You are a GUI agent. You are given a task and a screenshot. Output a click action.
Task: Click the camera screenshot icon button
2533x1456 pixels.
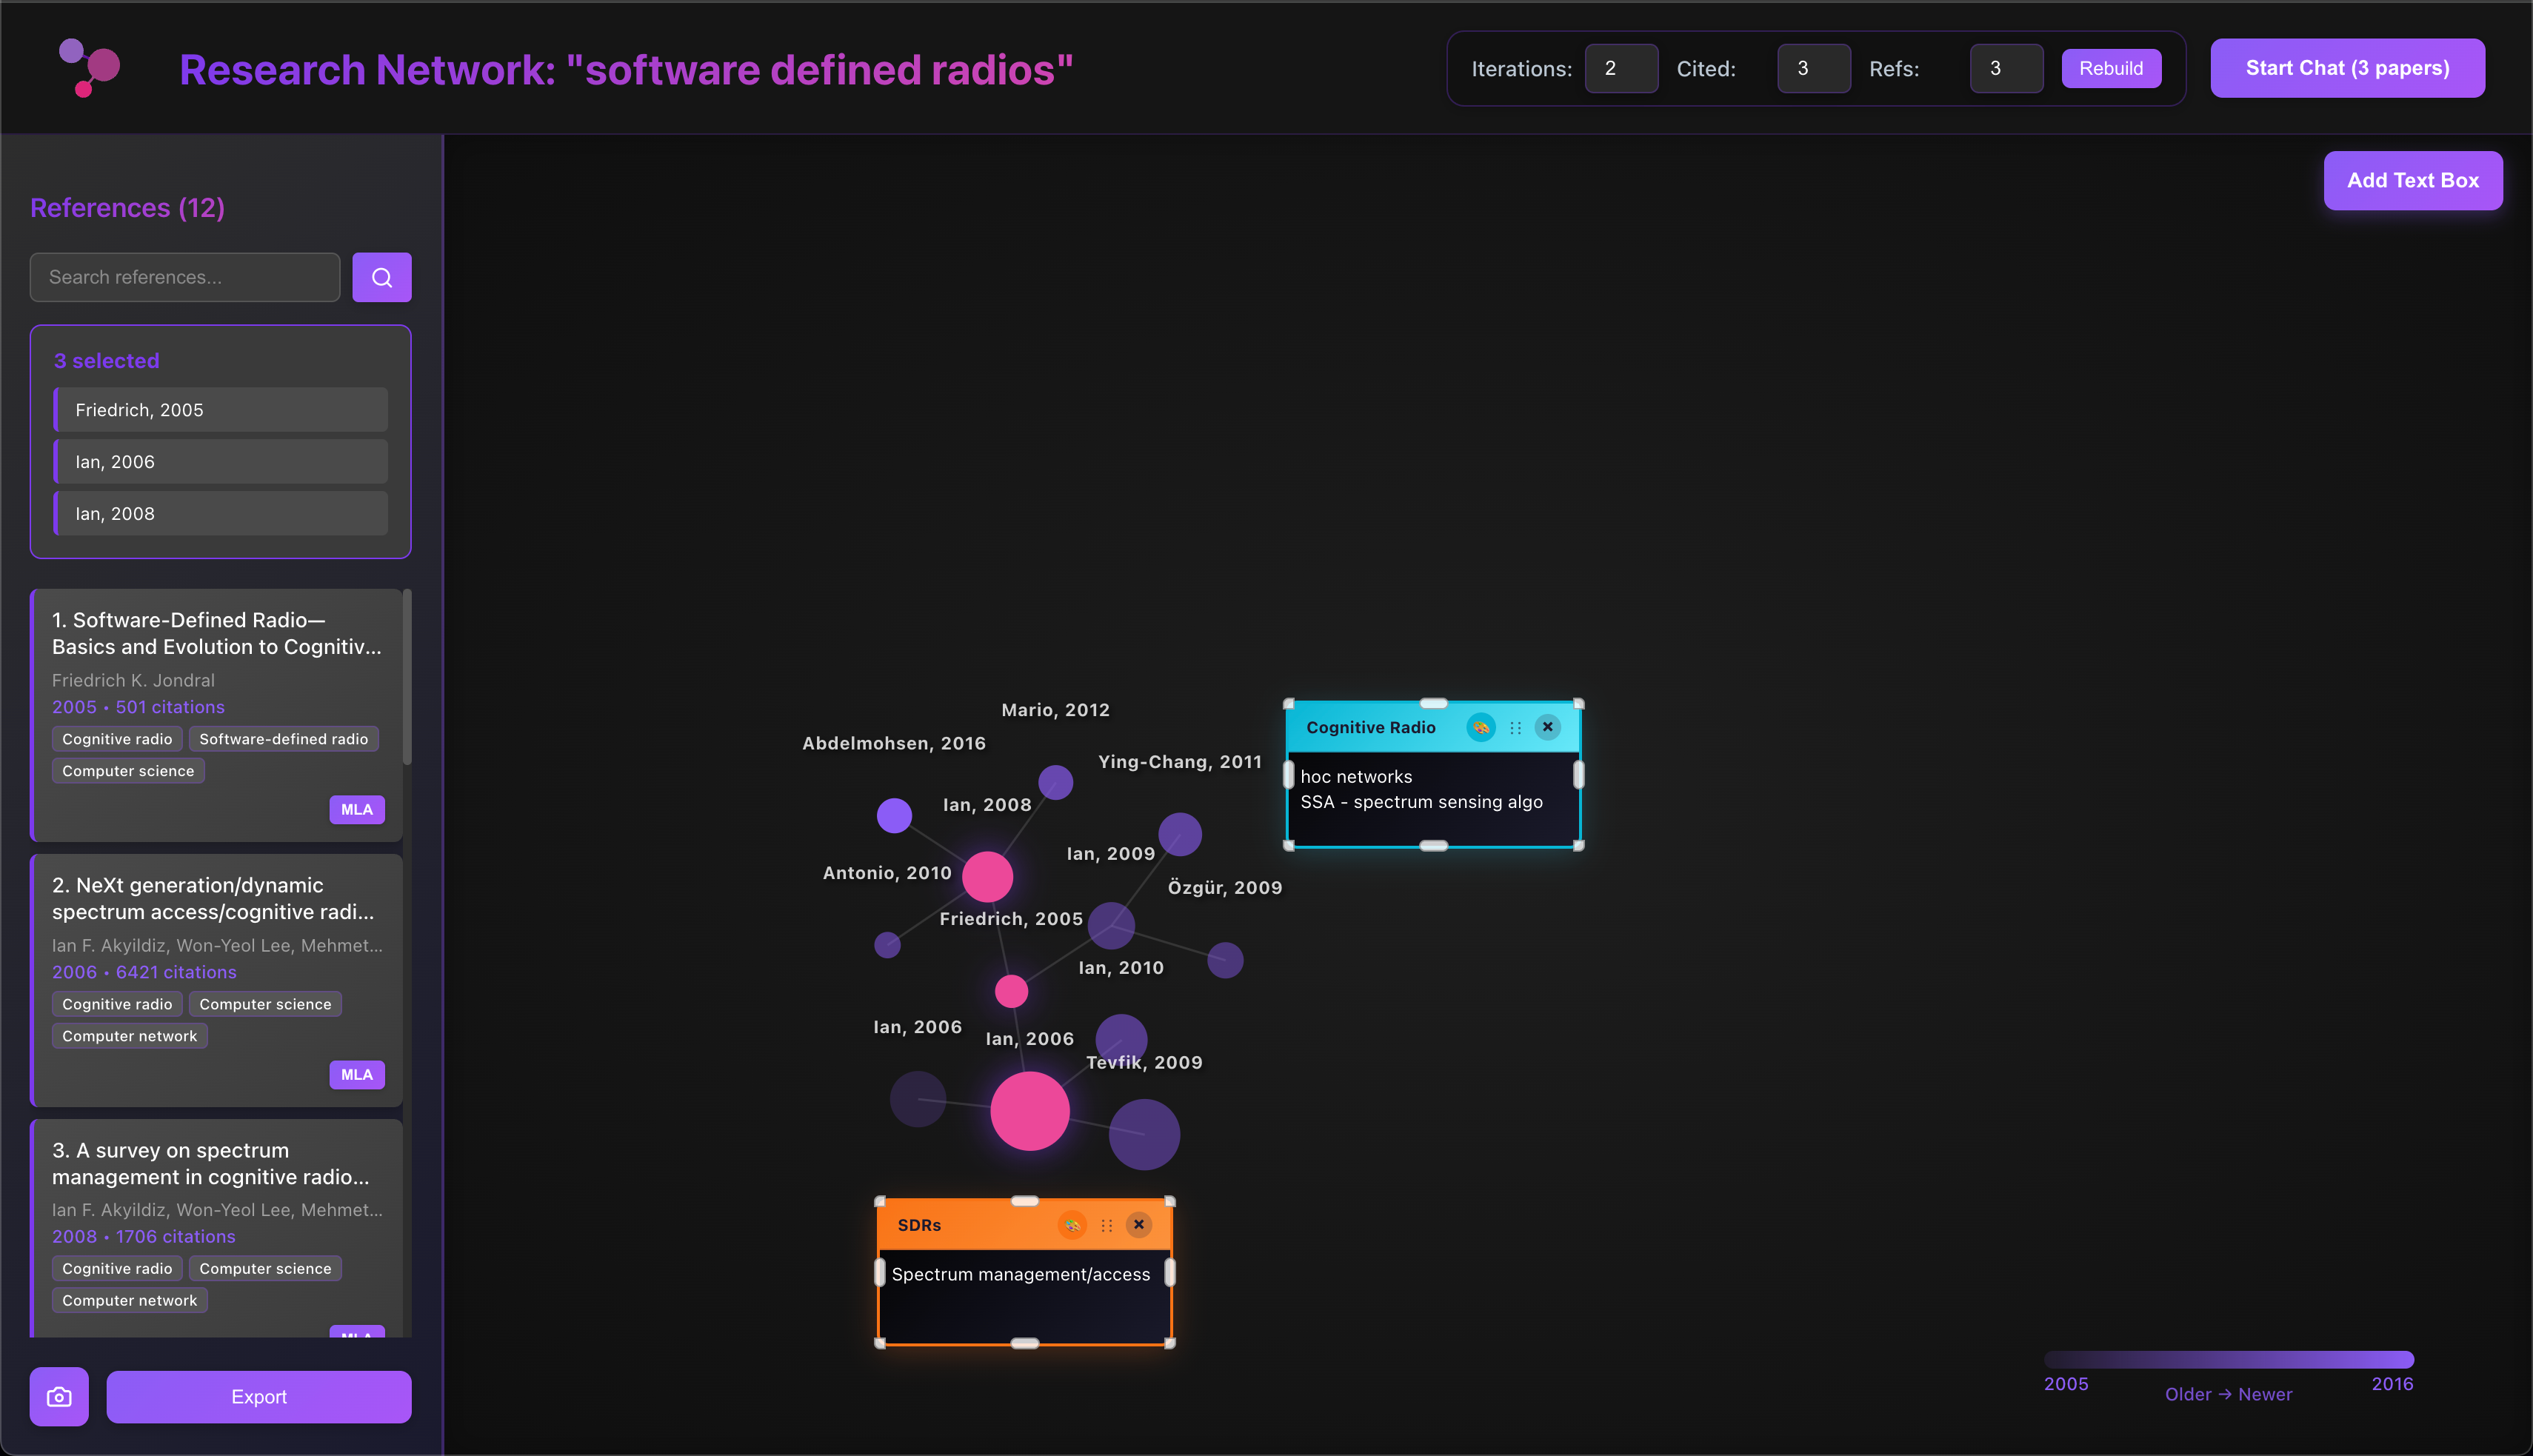(59, 1396)
